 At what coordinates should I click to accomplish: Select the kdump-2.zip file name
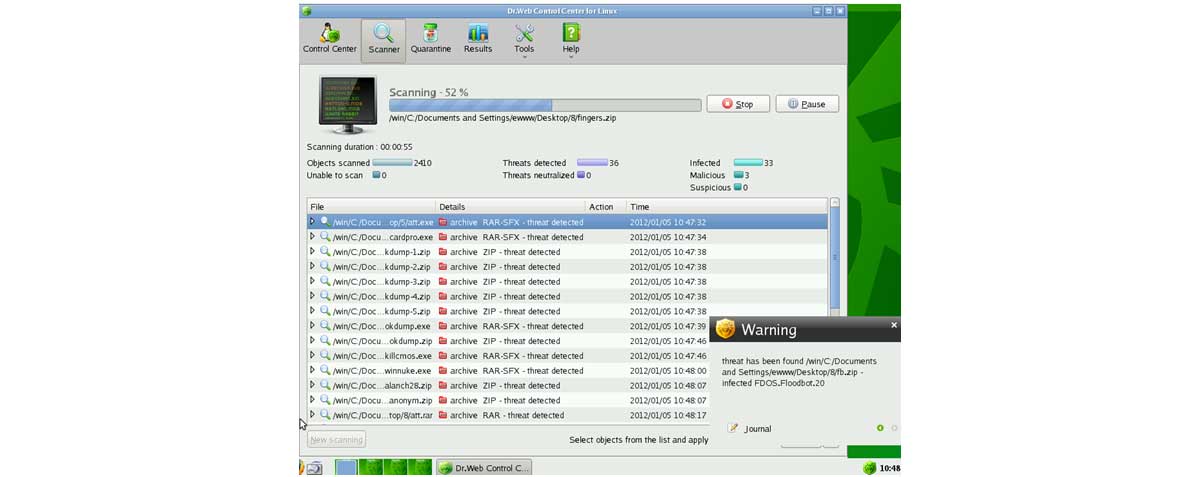click(x=382, y=267)
